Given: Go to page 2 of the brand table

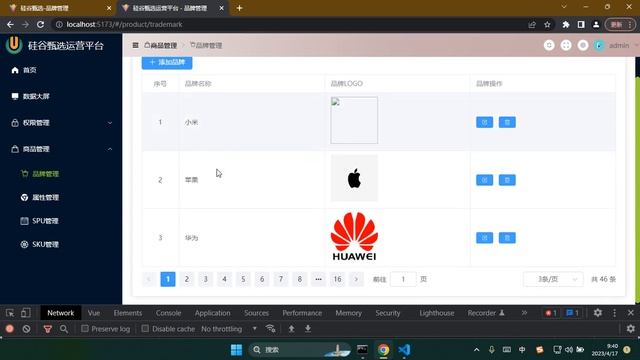Looking at the screenshot, I should click(187, 279).
